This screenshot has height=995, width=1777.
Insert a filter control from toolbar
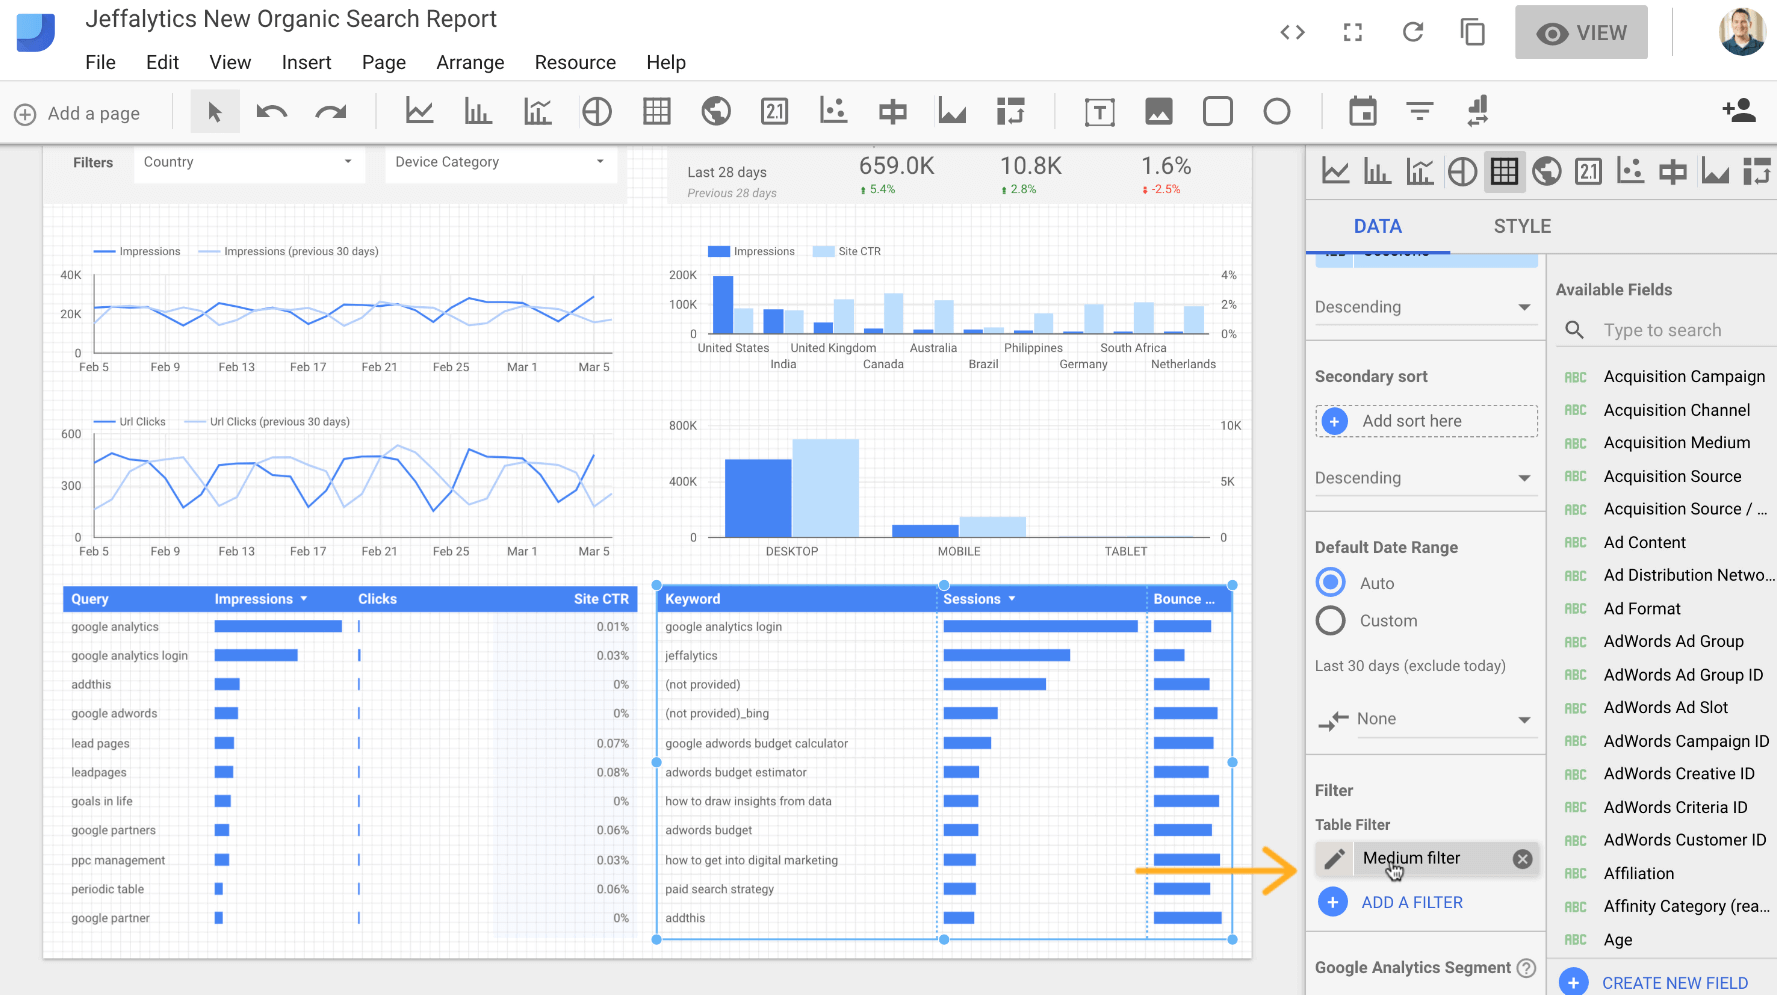(x=1420, y=111)
